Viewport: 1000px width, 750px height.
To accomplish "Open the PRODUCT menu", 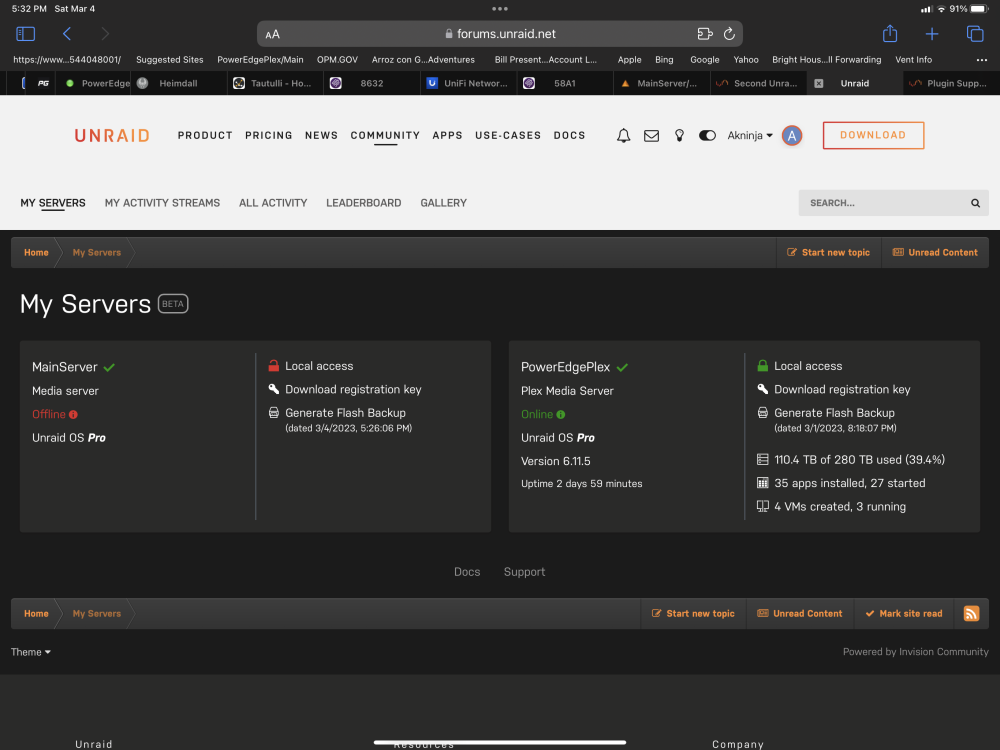I will pyautogui.click(x=205, y=135).
